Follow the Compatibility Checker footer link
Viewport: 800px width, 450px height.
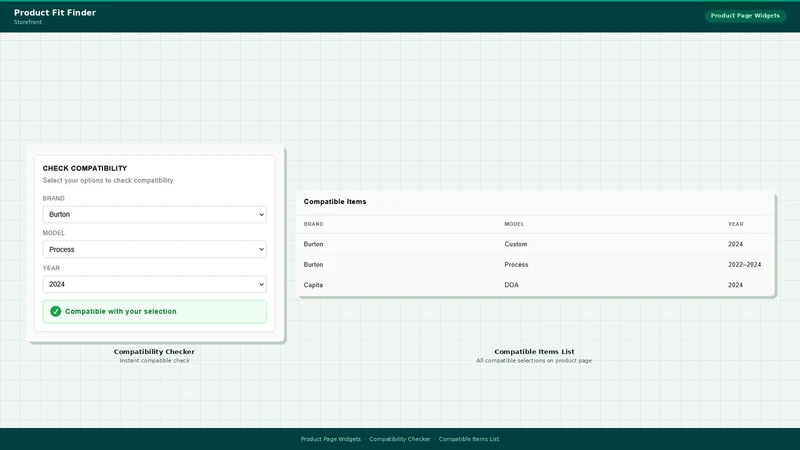click(399, 439)
